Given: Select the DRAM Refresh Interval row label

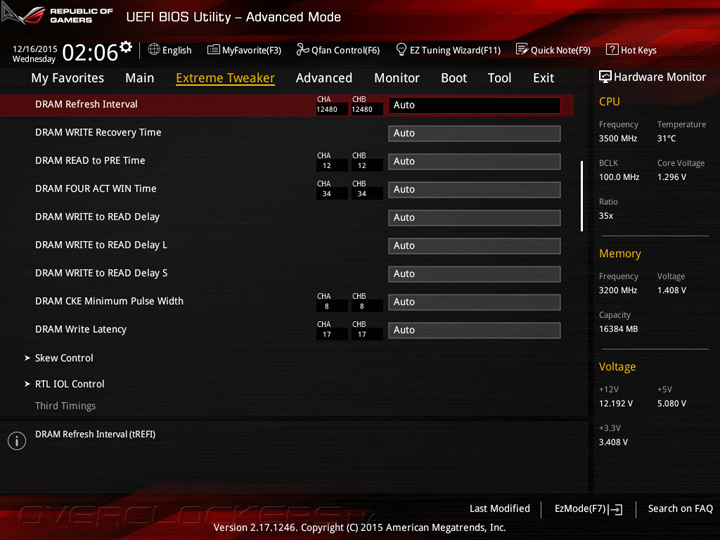Looking at the screenshot, I should [86, 104].
